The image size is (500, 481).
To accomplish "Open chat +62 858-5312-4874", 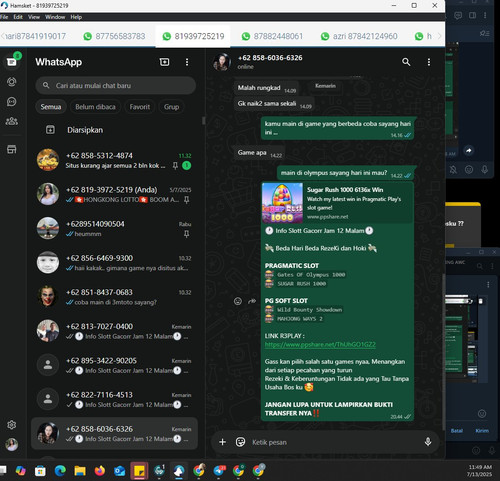I will 114,160.
